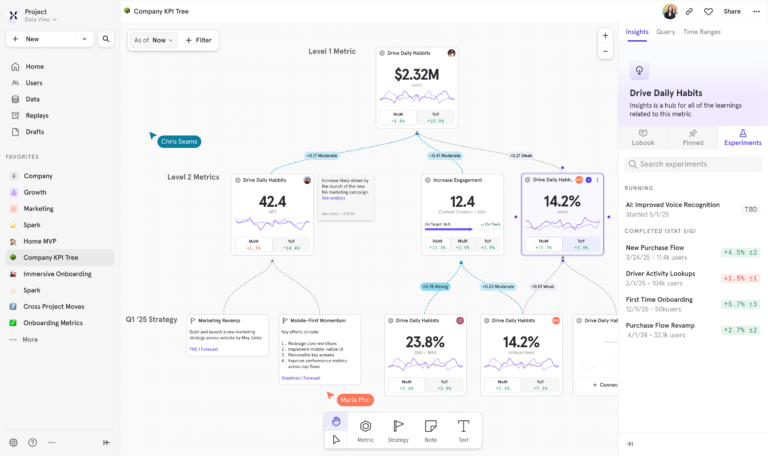This screenshot has height=456, width=768.
Task: Switch to the arrow pointer tool
Action: pos(336,439)
